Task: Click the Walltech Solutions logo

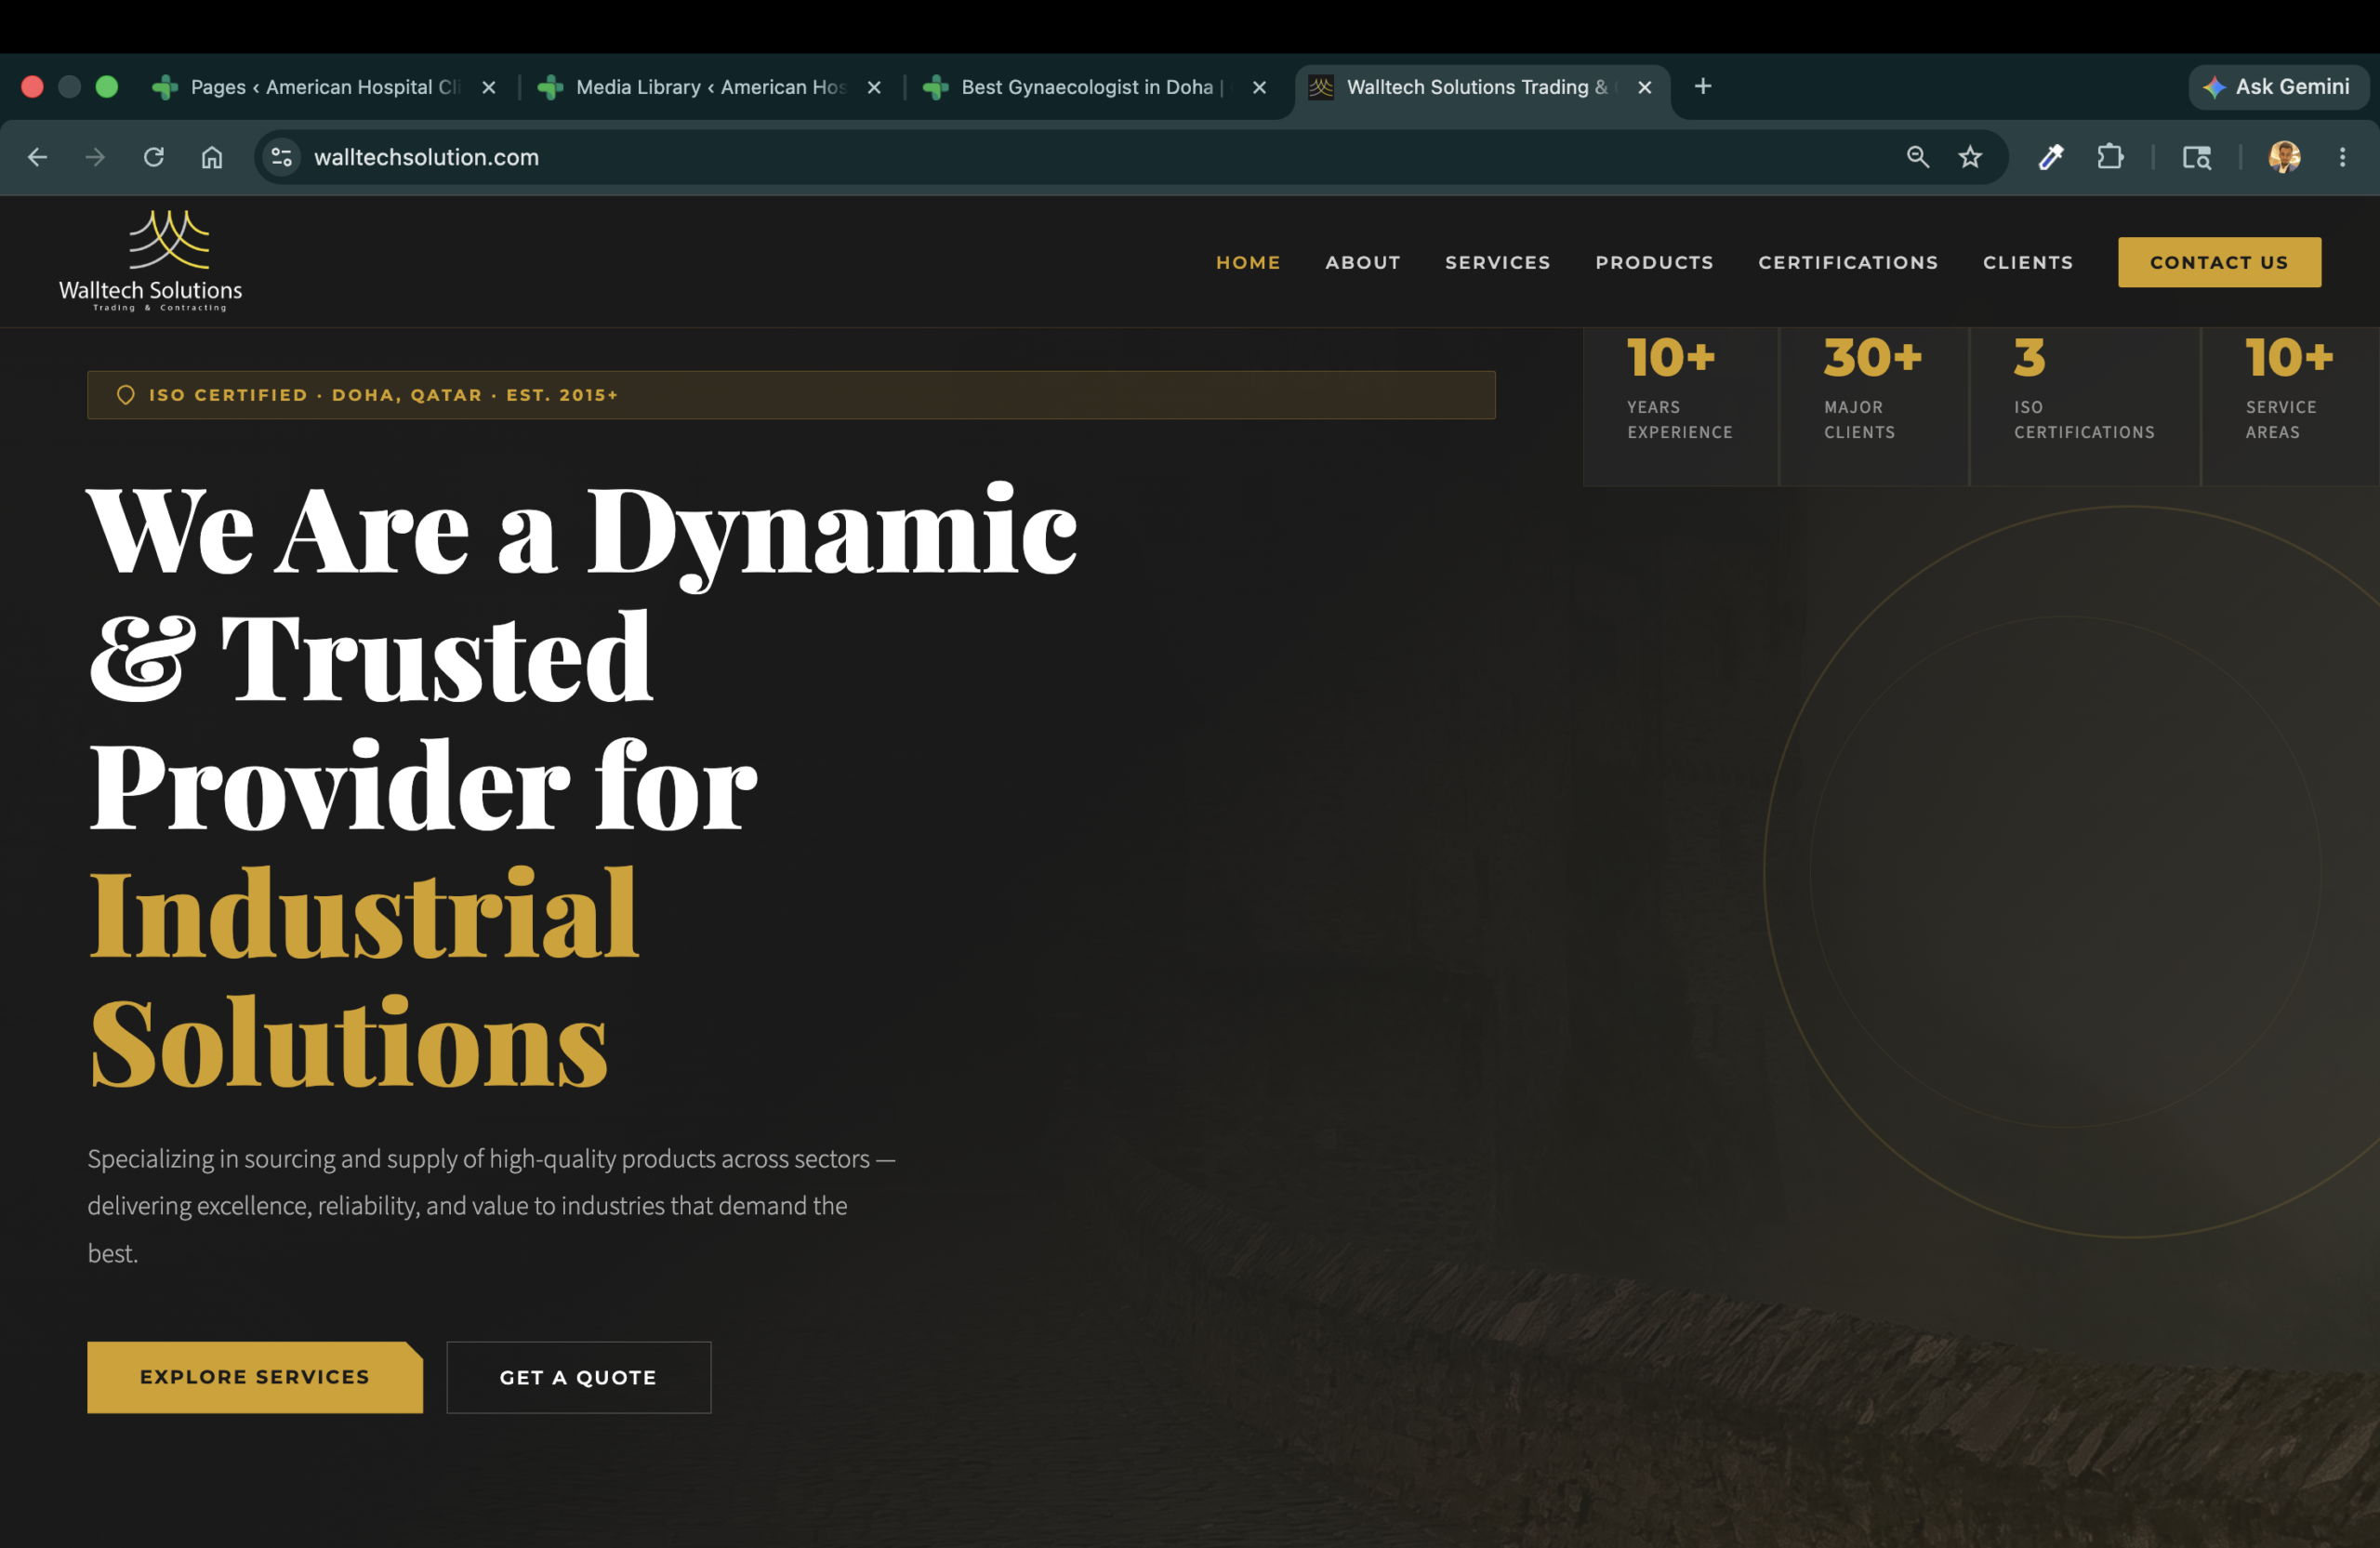Action: coord(151,260)
